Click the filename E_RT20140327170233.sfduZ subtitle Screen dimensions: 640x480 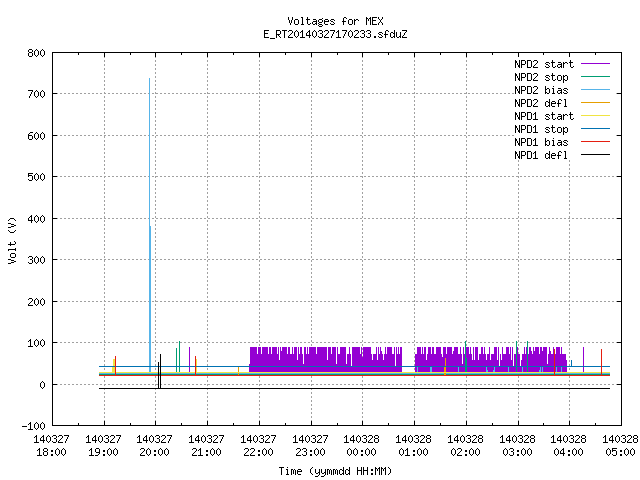[x=335, y=34]
